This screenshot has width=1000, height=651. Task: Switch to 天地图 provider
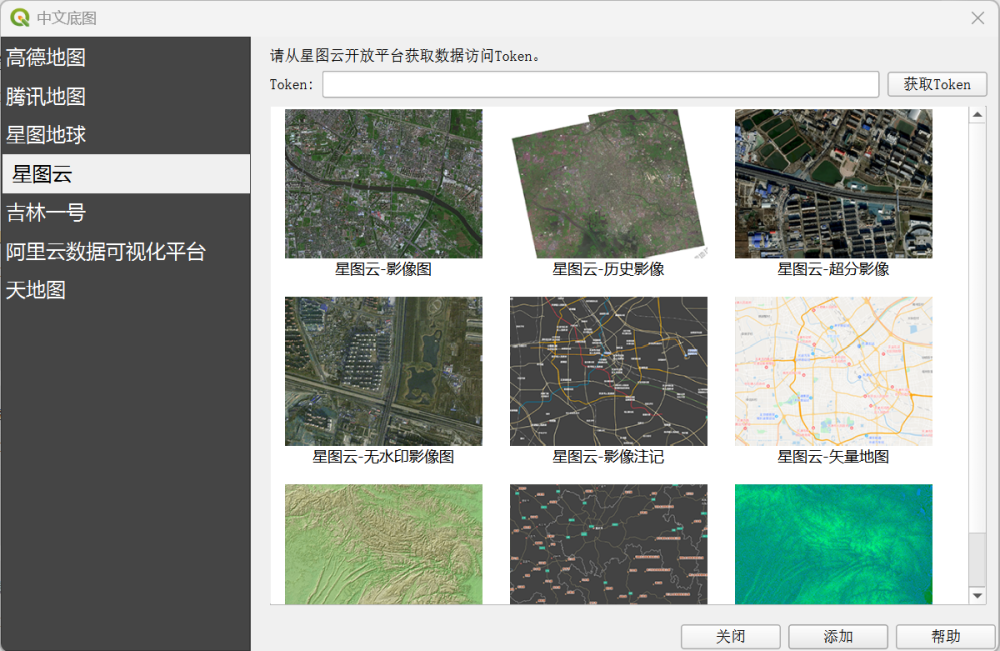[x=36, y=291]
